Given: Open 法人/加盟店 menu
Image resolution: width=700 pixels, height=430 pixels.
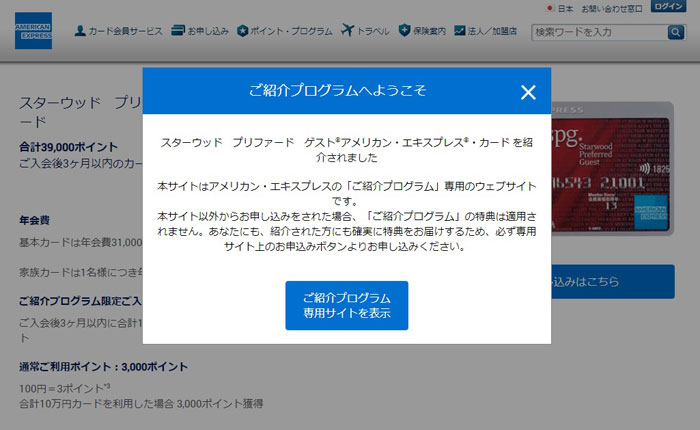Looking at the screenshot, I should coord(492,31).
